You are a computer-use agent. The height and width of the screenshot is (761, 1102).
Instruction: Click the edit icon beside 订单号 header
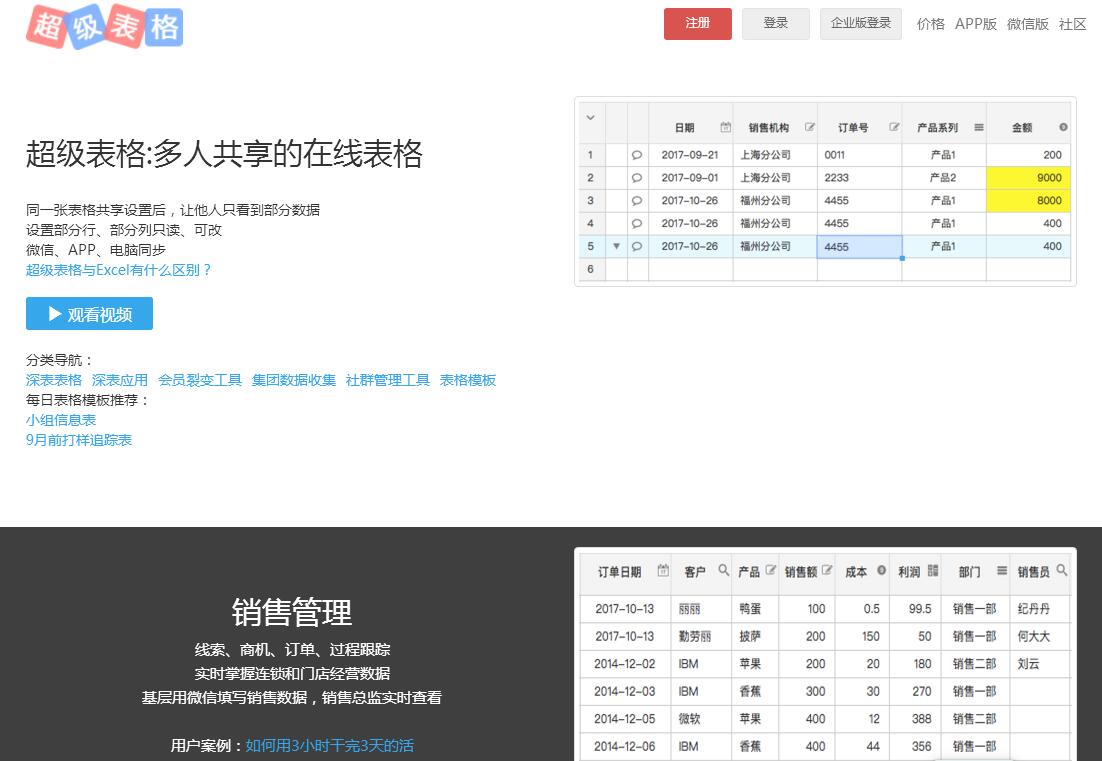point(894,127)
